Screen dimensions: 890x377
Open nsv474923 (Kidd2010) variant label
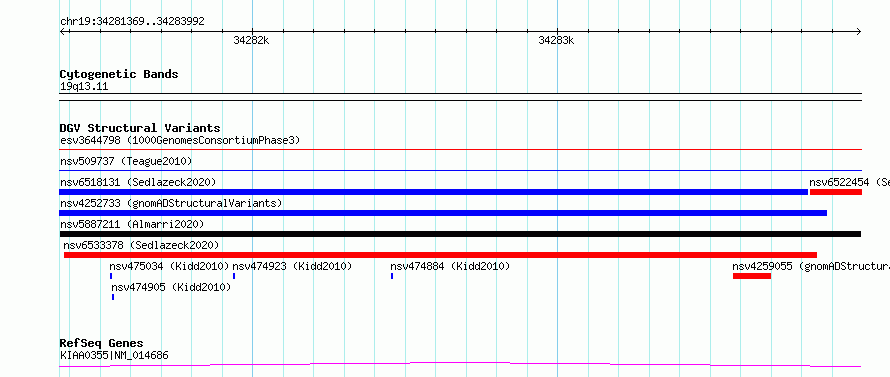[x=292, y=266]
